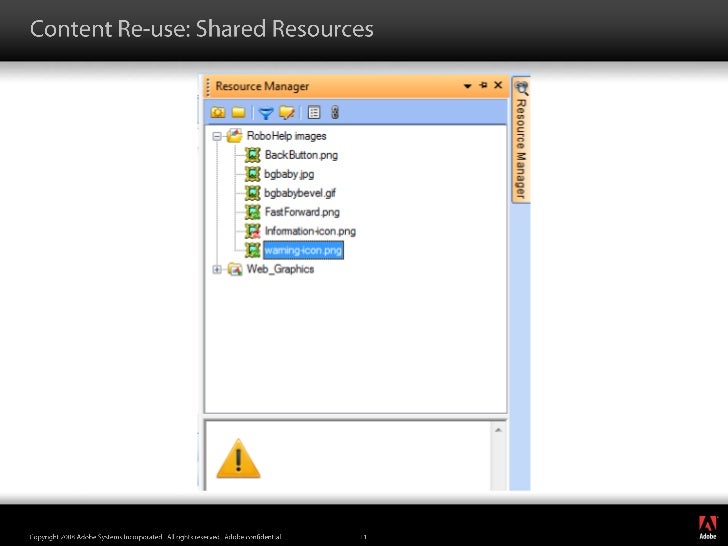Click the highlighted warning-icon.png file
The image size is (728, 546).
pyautogui.click(x=303, y=250)
